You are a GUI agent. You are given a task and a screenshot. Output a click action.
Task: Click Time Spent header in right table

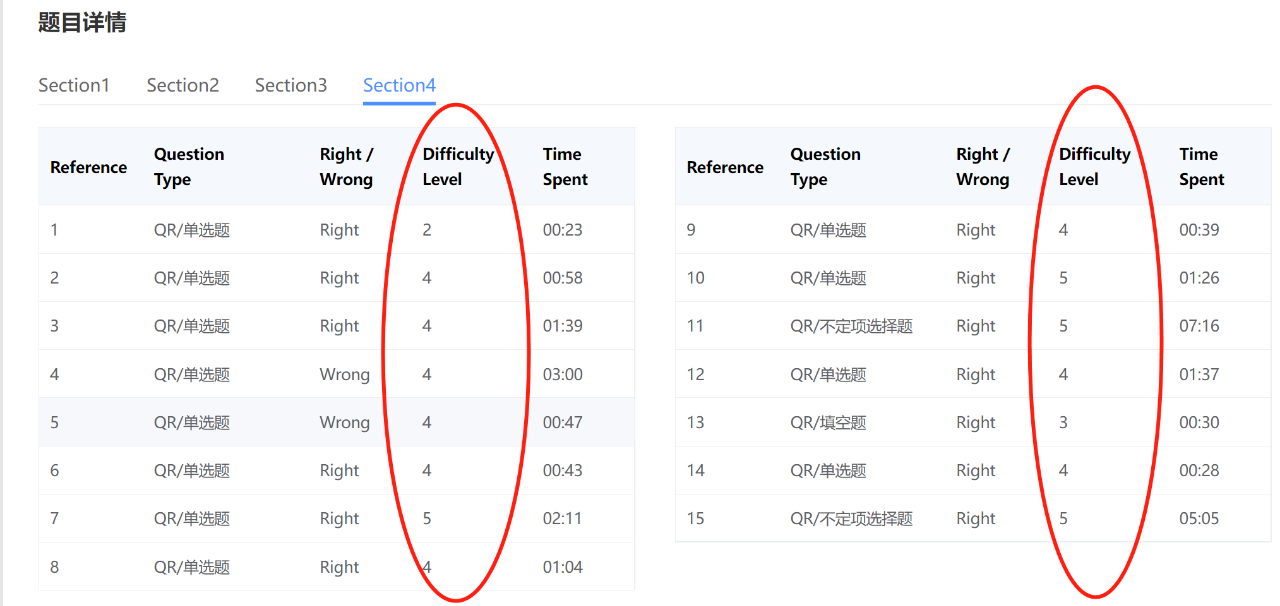[x=1201, y=167]
